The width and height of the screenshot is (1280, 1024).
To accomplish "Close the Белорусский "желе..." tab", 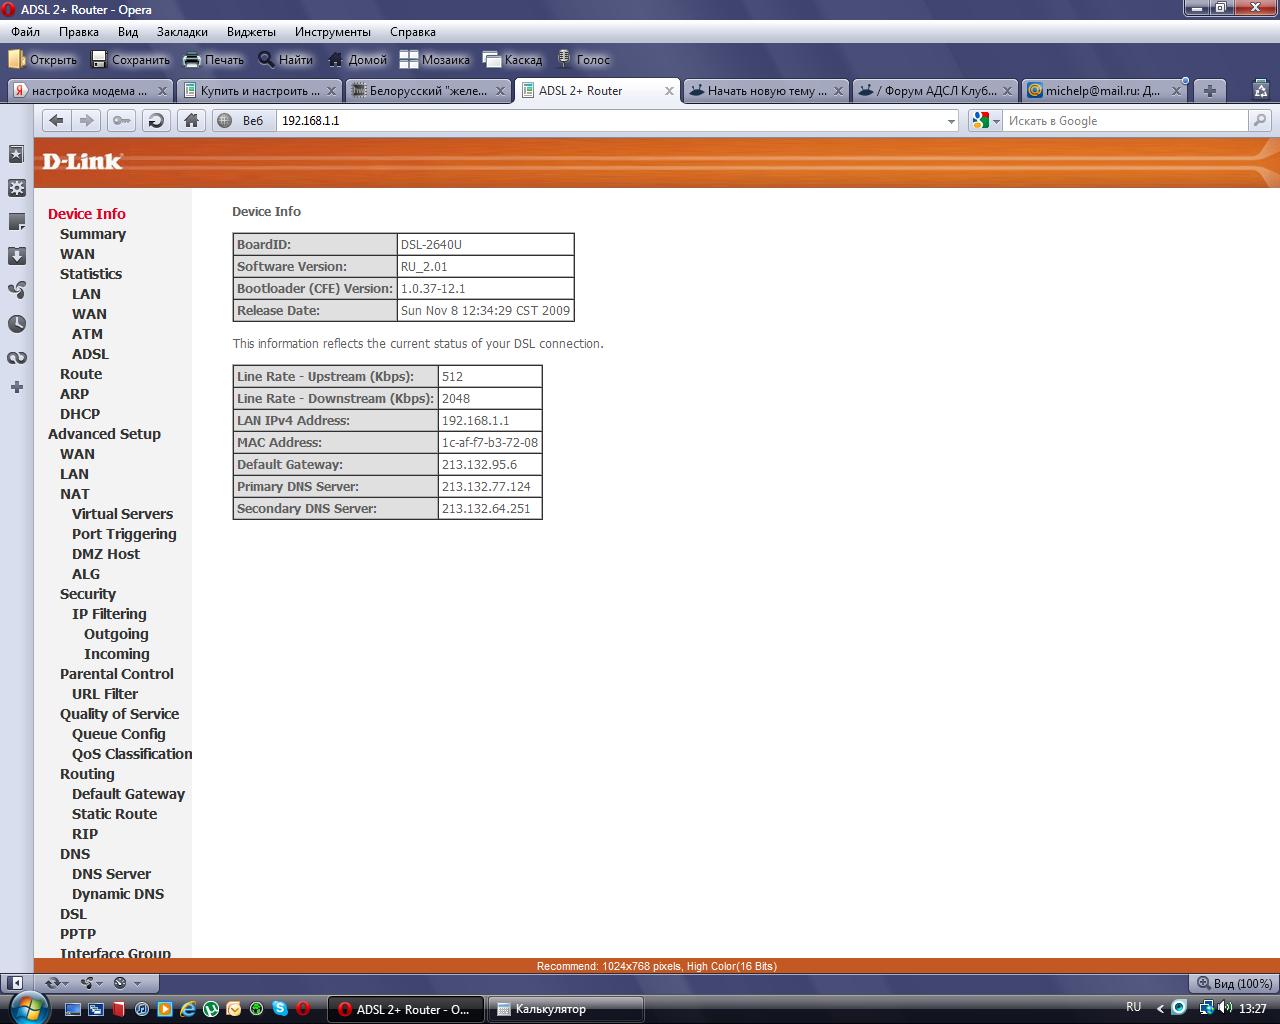I will (500, 91).
